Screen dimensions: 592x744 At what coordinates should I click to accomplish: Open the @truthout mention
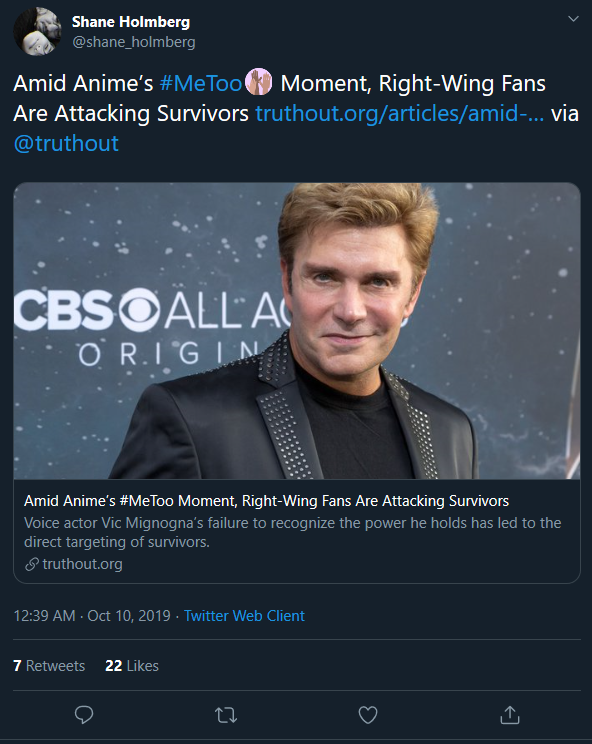pyautogui.click(x=66, y=143)
